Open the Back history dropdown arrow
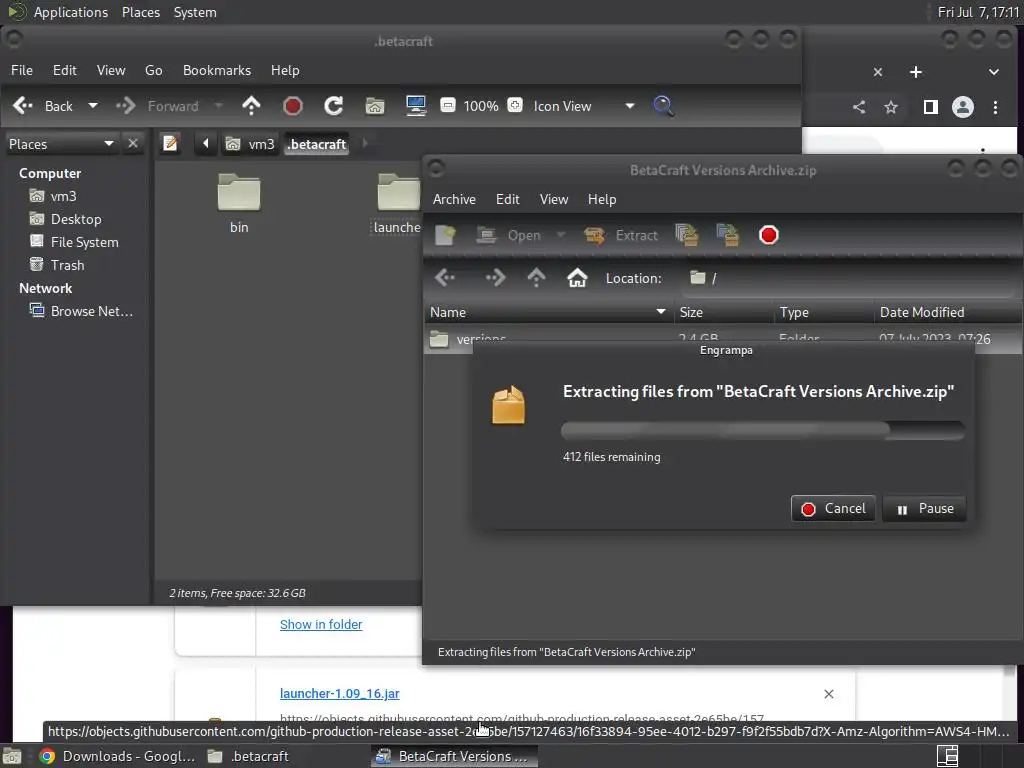Screen dimensions: 1024x768 [x=93, y=106]
